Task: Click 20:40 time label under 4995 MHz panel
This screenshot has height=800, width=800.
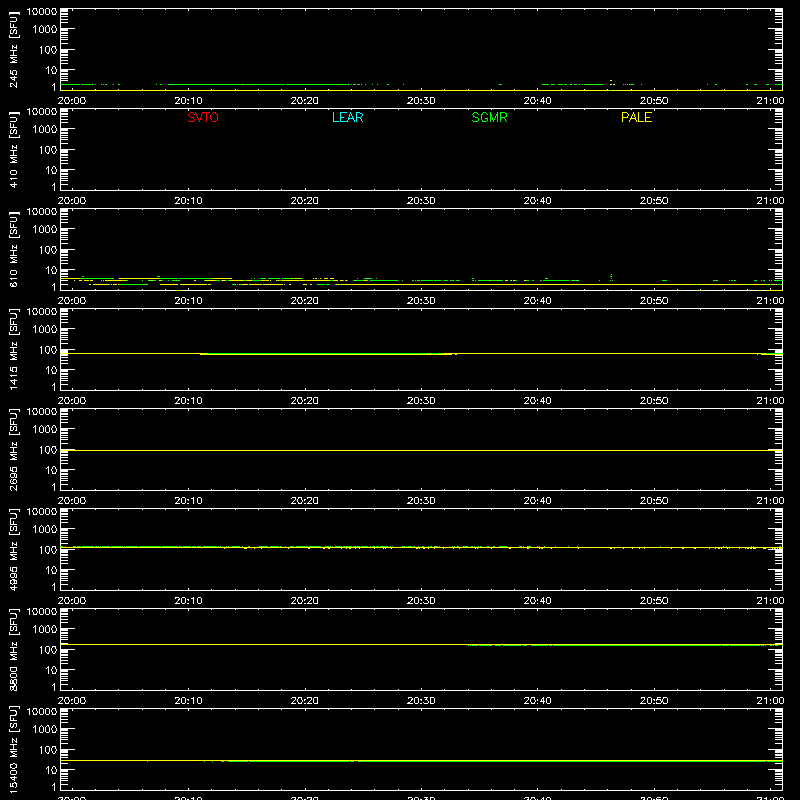Action: pyautogui.click(x=537, y=601)
